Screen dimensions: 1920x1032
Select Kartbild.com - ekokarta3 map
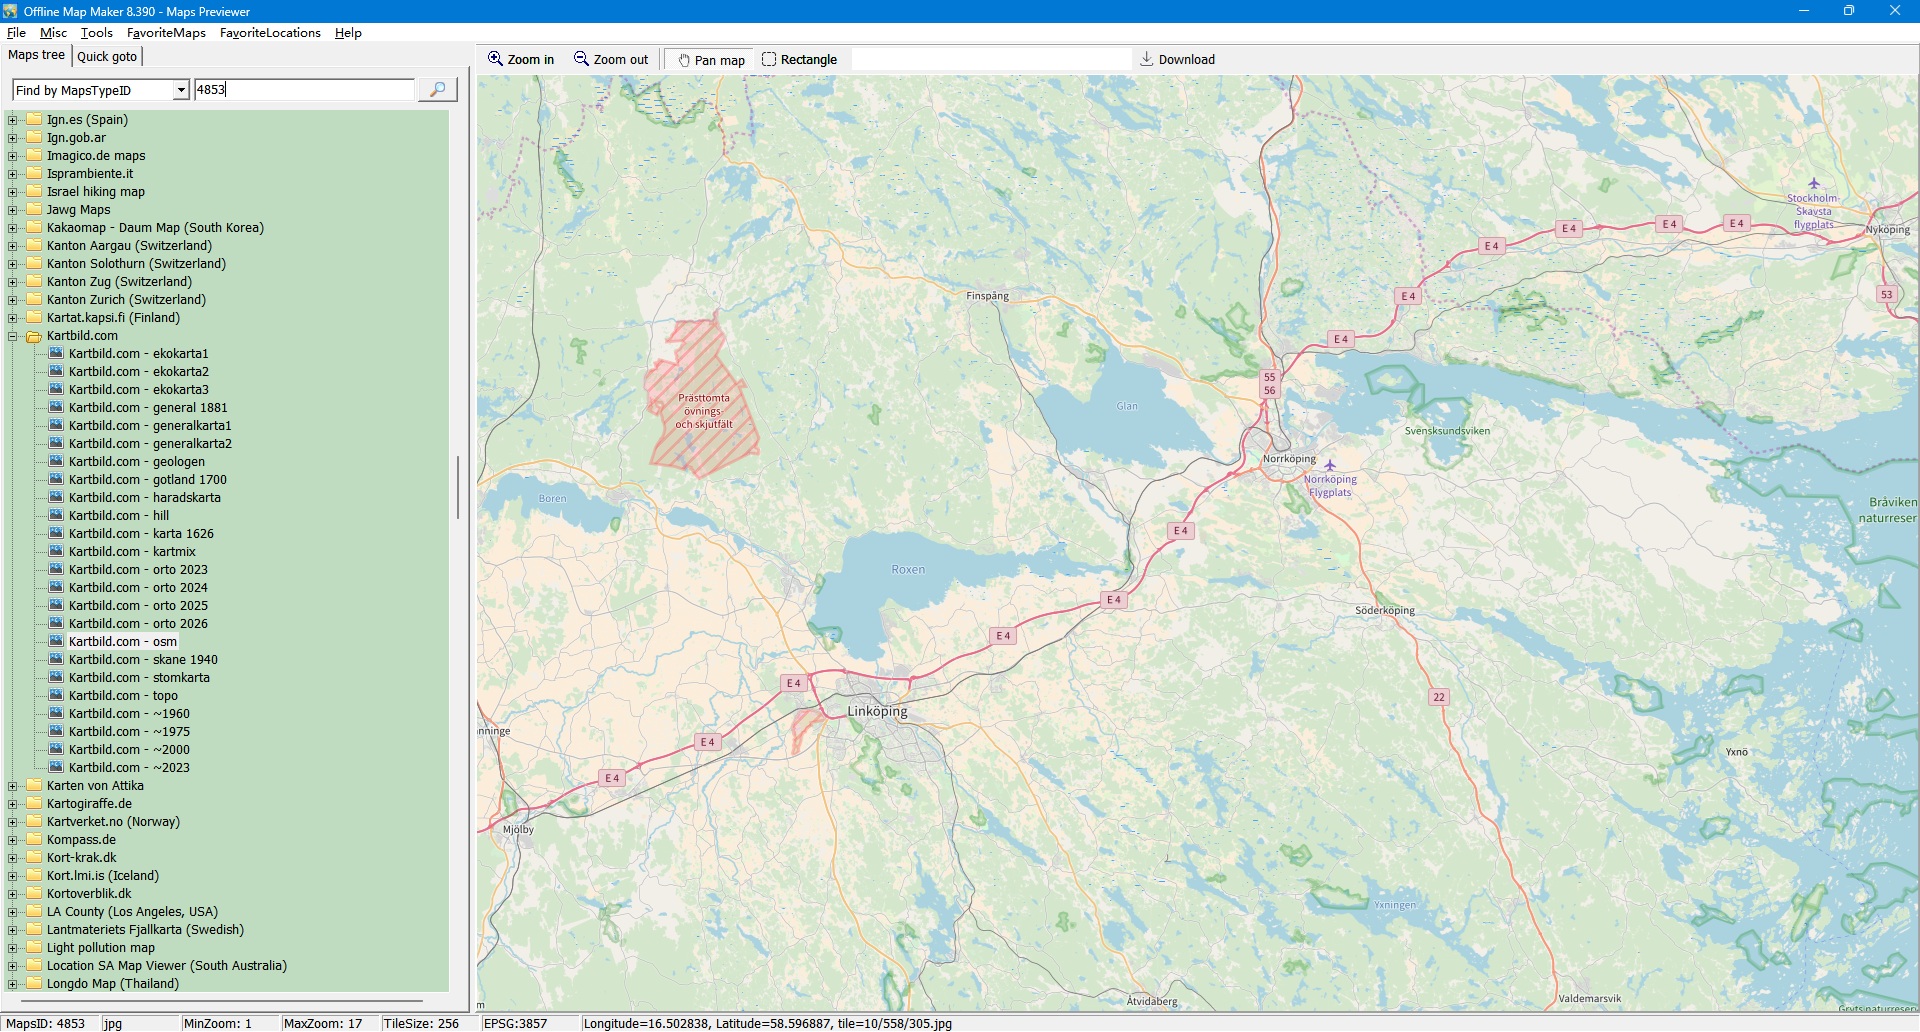pyautogui.click(x=139, y=390)
